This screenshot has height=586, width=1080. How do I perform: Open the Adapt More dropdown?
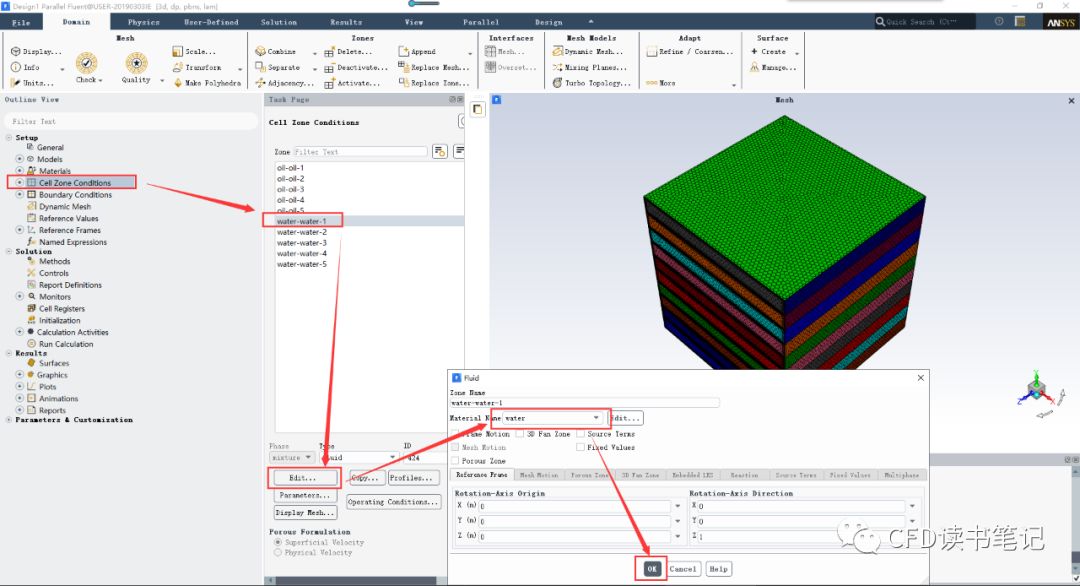[691, 83]
